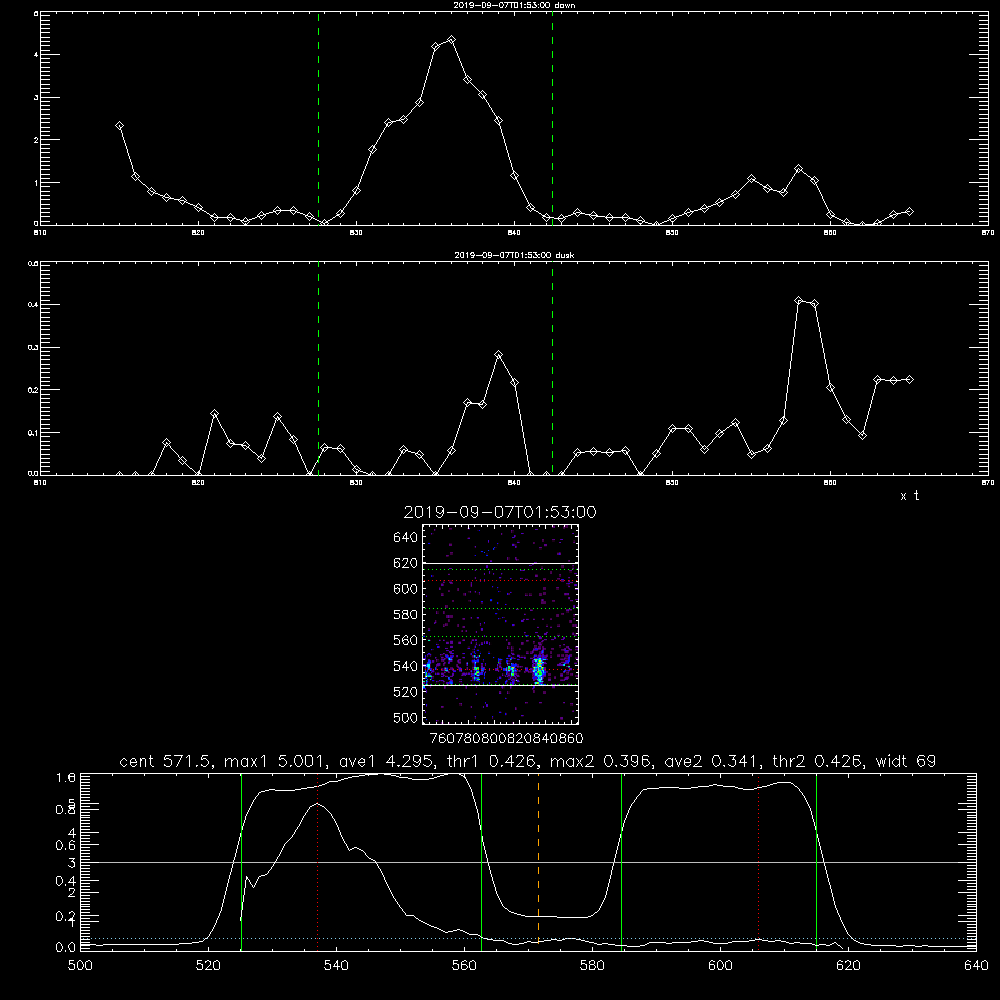
Task: Click the "max2 0.396" value in stats line
Action: coord(601,761)
